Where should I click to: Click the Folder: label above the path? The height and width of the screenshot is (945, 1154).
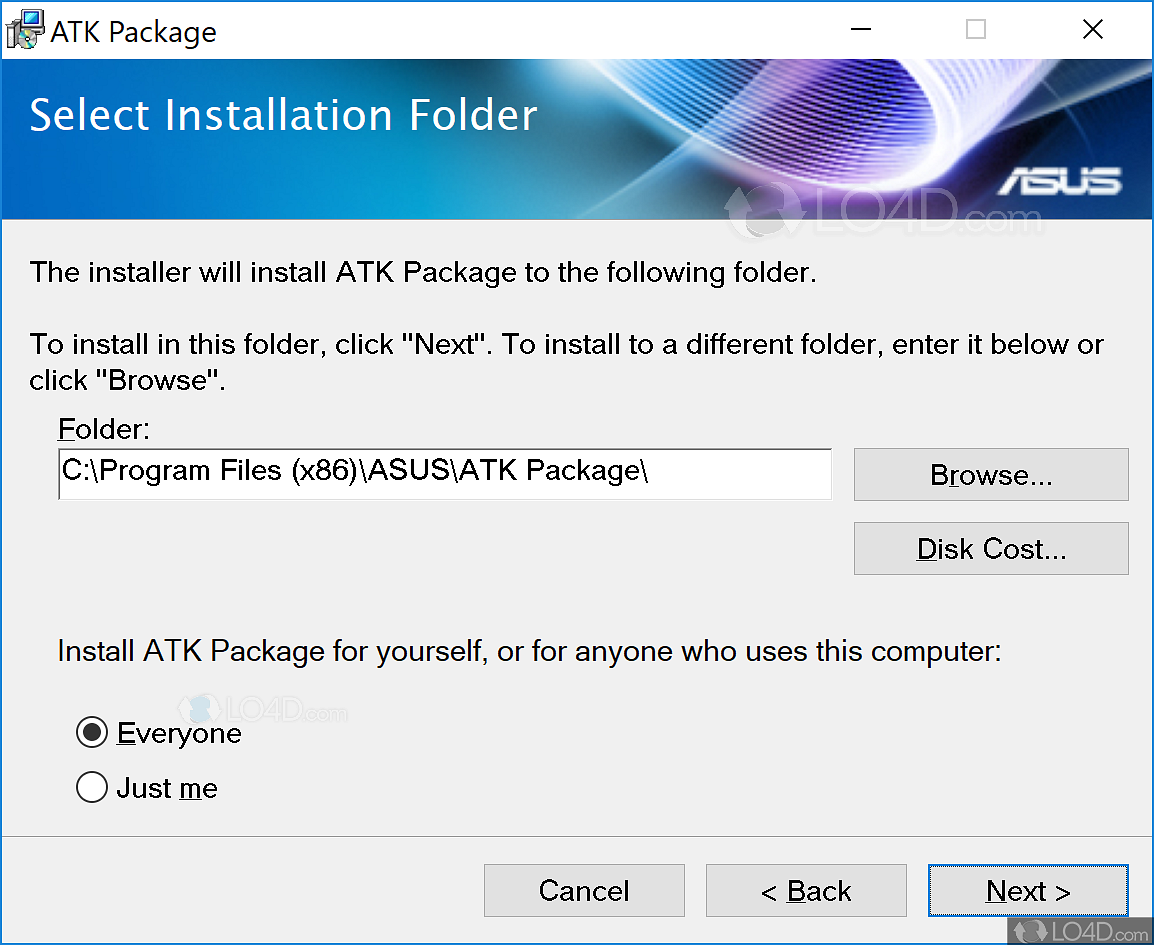104,429
